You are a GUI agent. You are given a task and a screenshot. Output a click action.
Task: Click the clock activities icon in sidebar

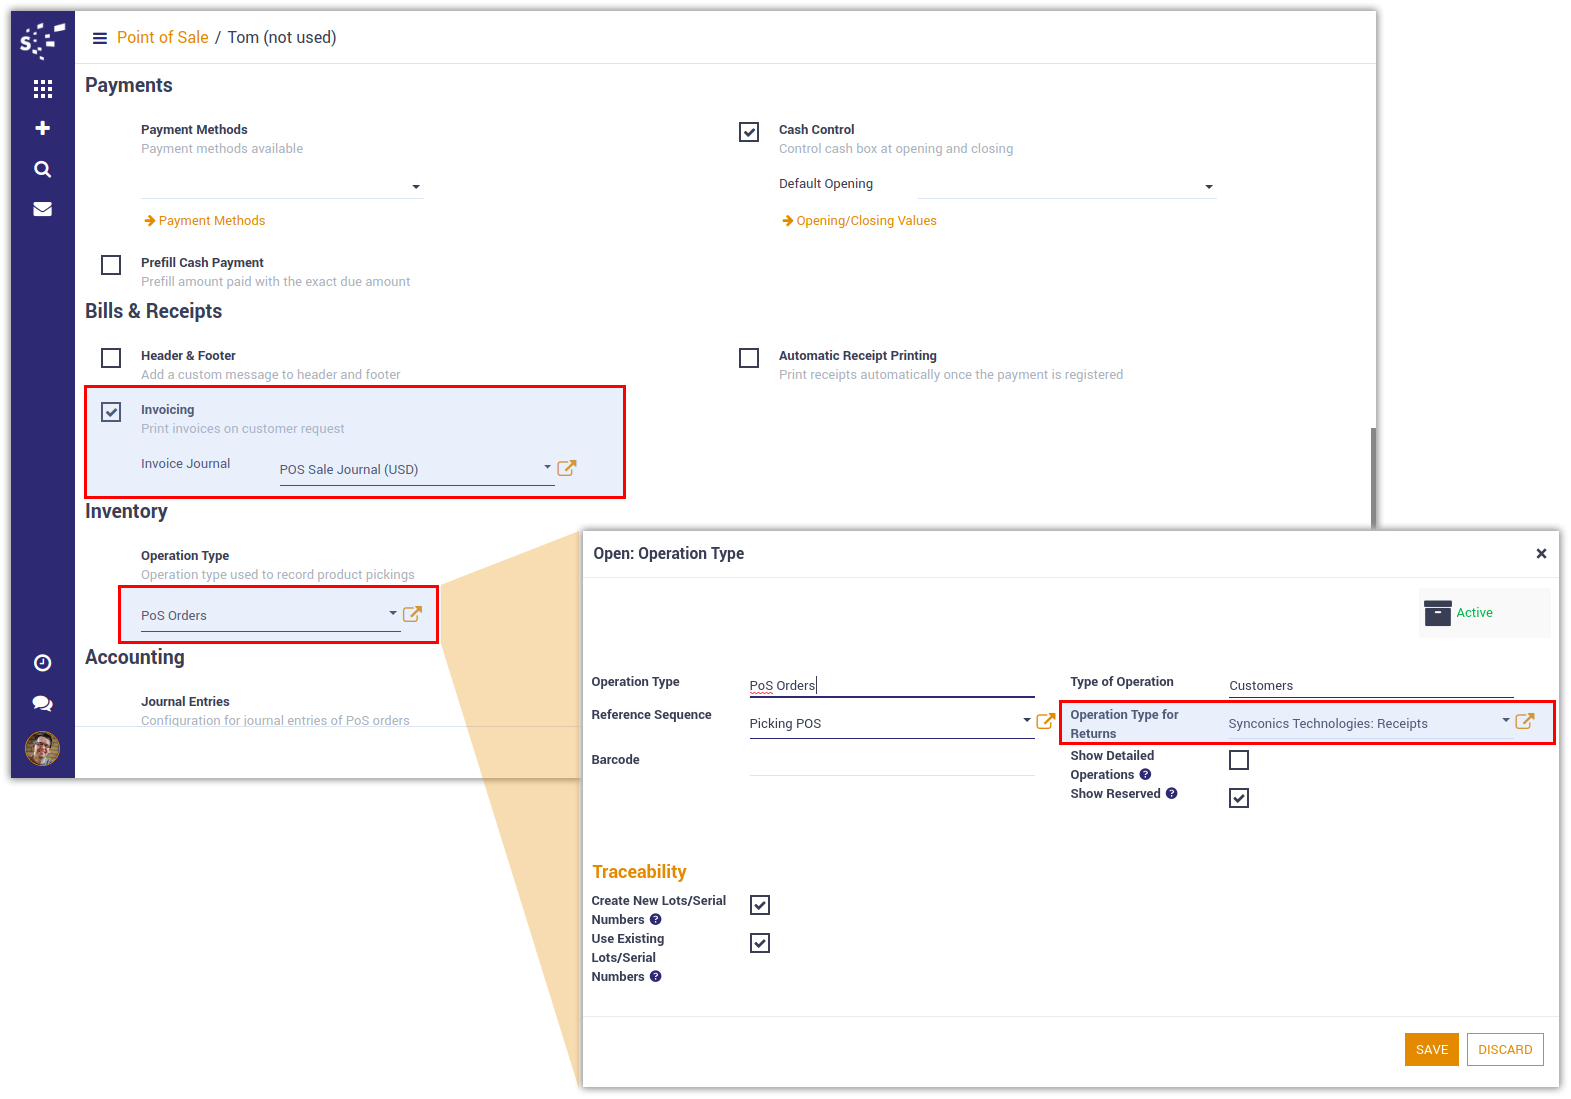click(x=42, y=663)
